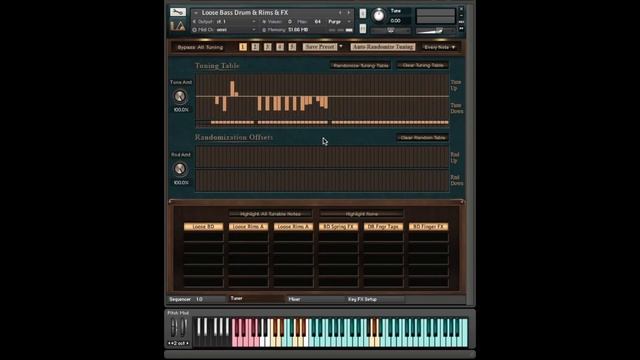Switch to the Mixer tab
Screen dimensions: 640x360
click(315, 299)
